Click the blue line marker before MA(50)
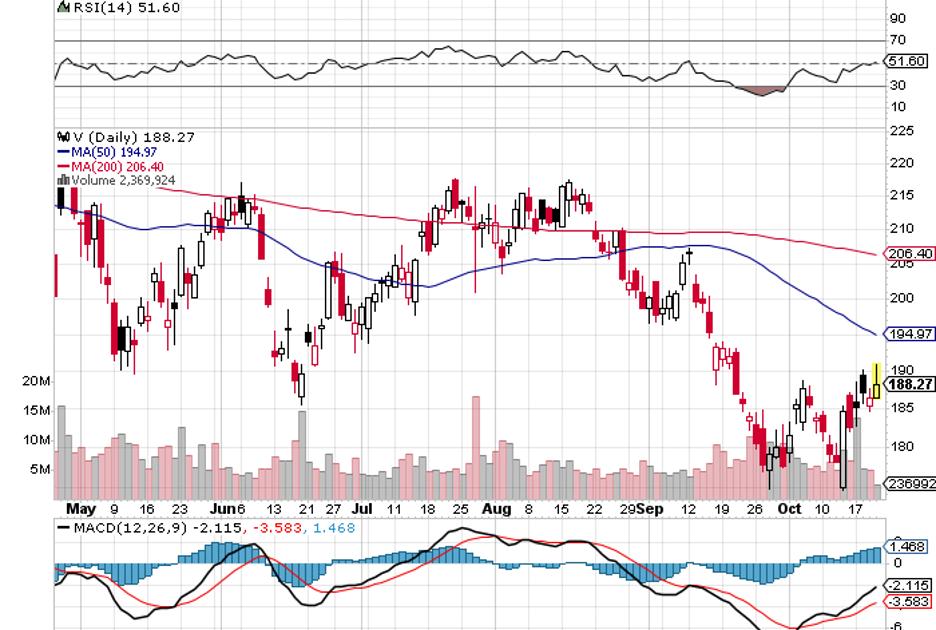936x630 pixels. [x=64, y=152]
